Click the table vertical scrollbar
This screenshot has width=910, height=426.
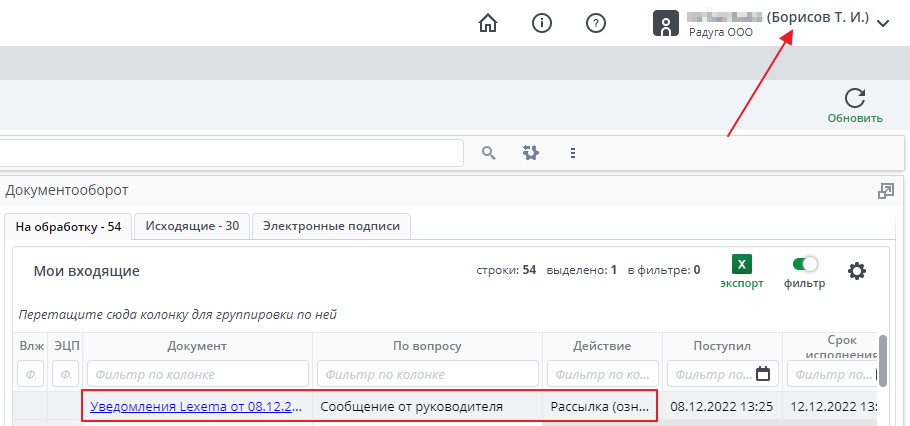(883, 360)
